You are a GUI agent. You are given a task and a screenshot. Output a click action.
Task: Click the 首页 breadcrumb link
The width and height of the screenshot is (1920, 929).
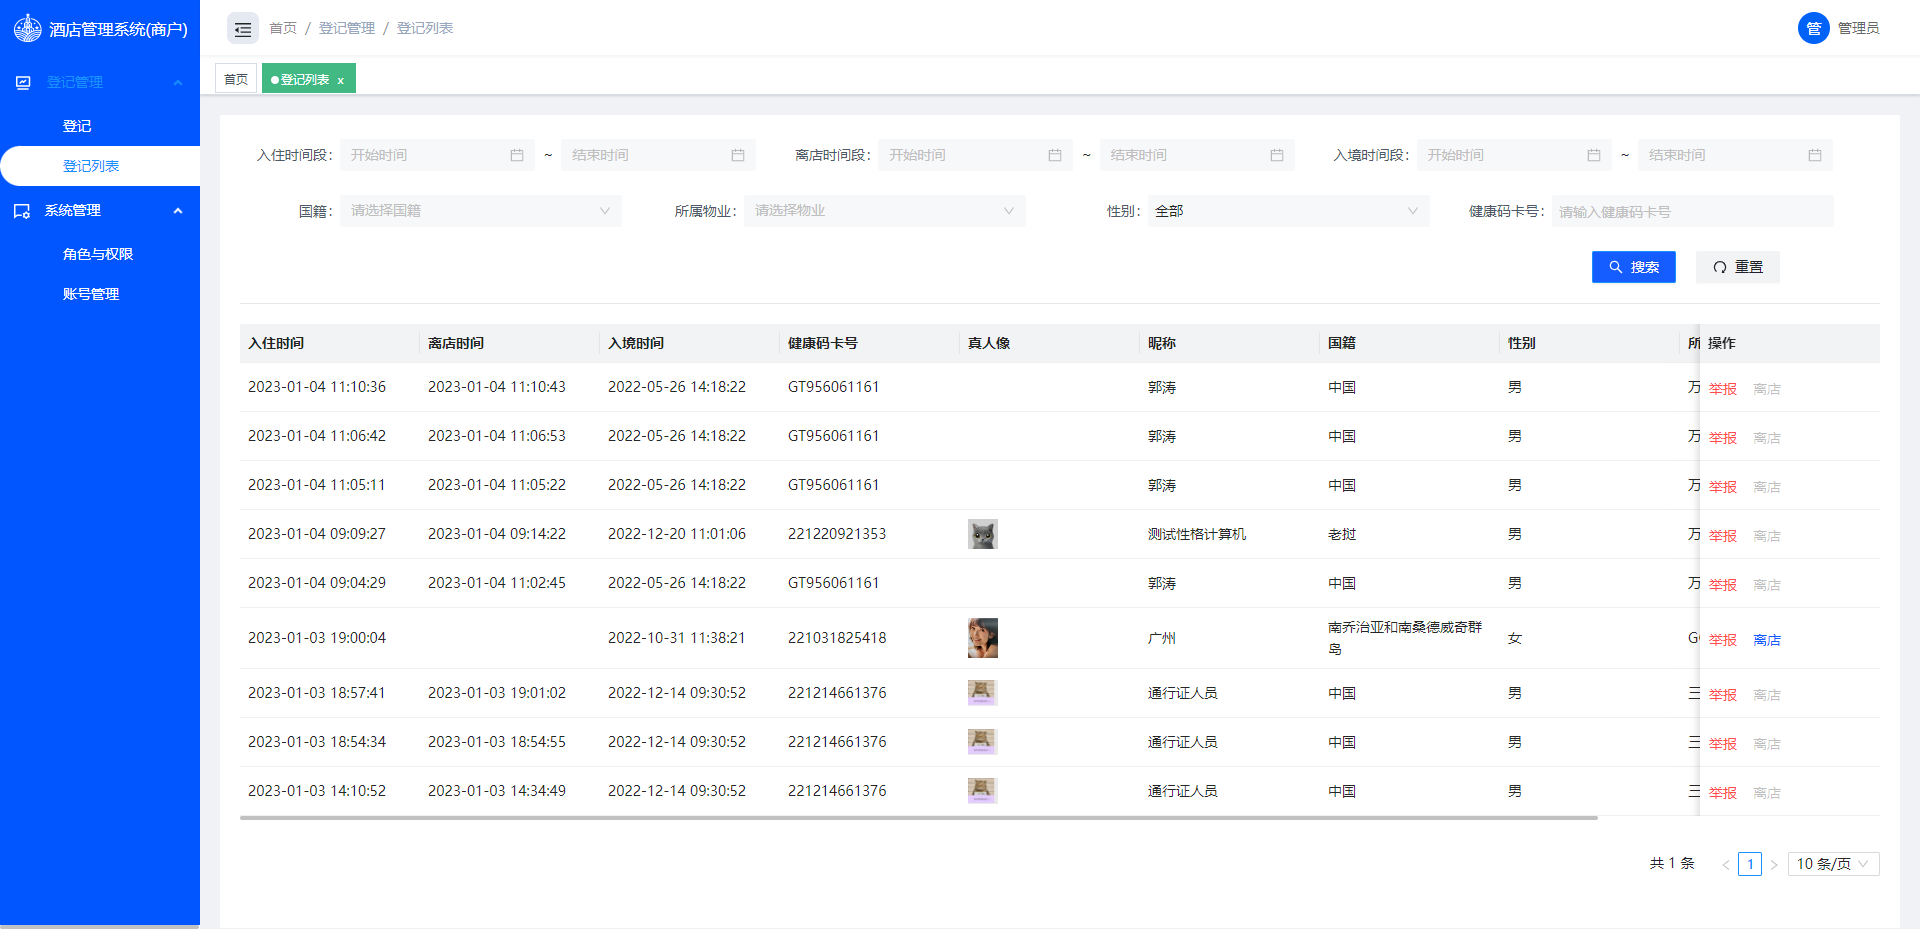(x=283, y=28)
